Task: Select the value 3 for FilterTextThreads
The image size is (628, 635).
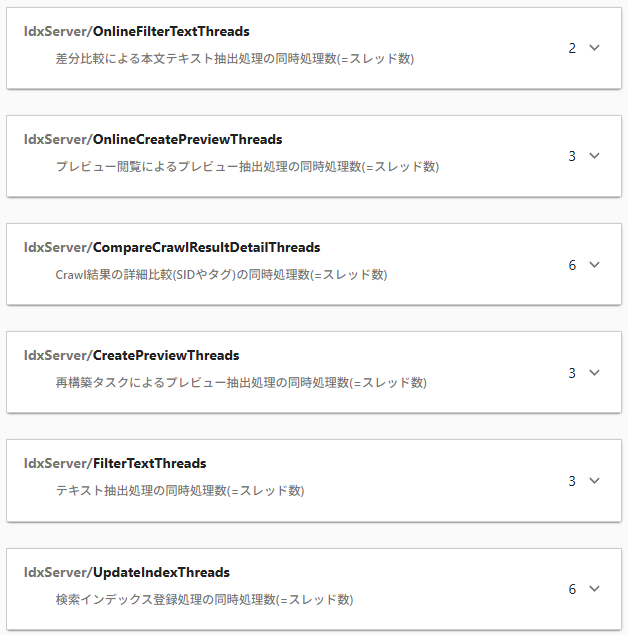Action: click(572, 481)
